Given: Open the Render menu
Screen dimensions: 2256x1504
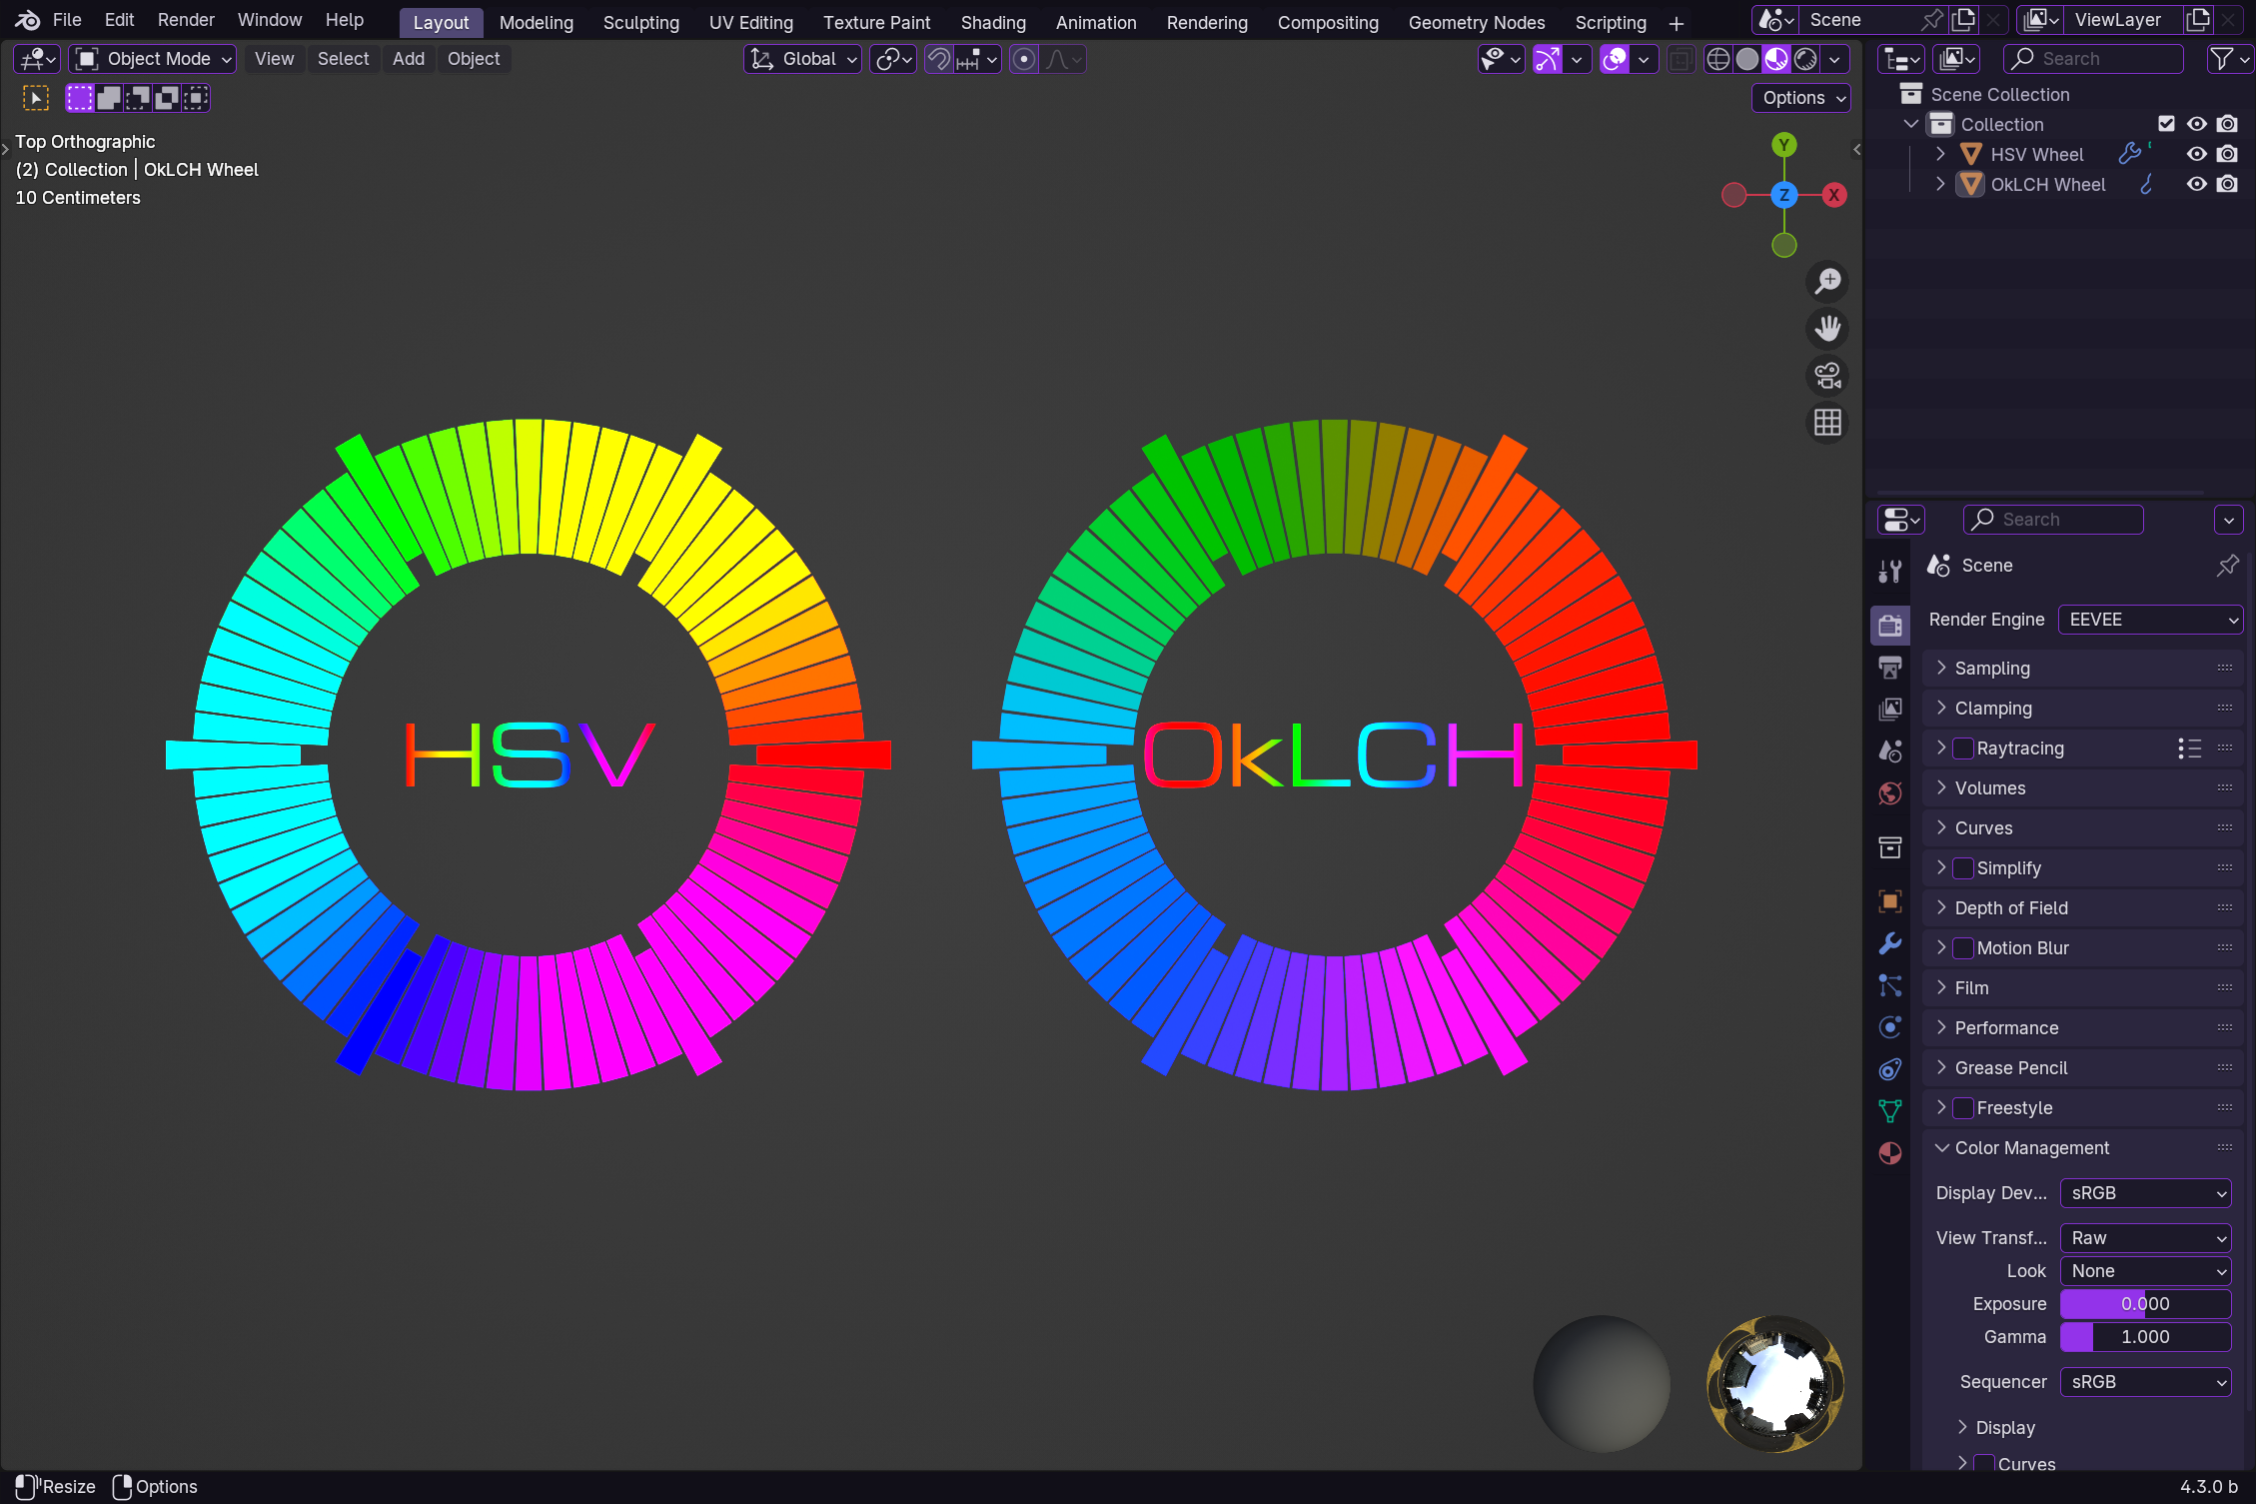Looking at the screenshot, I should coord(186,20).
